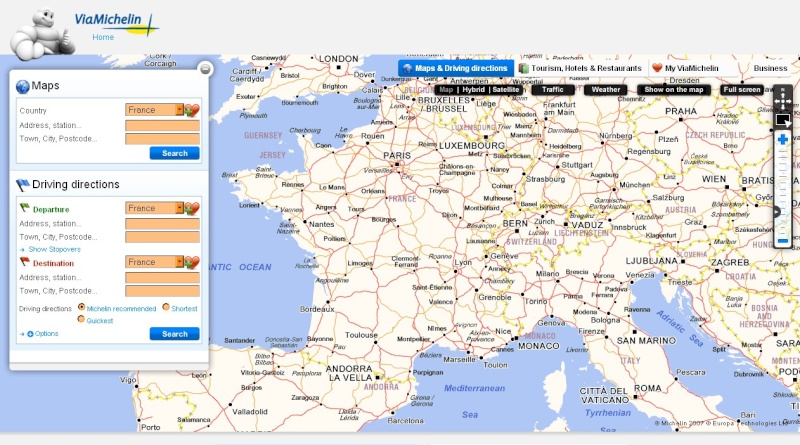Switch map view to Hybrid mode
800x445 pixels.
(473, 89)
